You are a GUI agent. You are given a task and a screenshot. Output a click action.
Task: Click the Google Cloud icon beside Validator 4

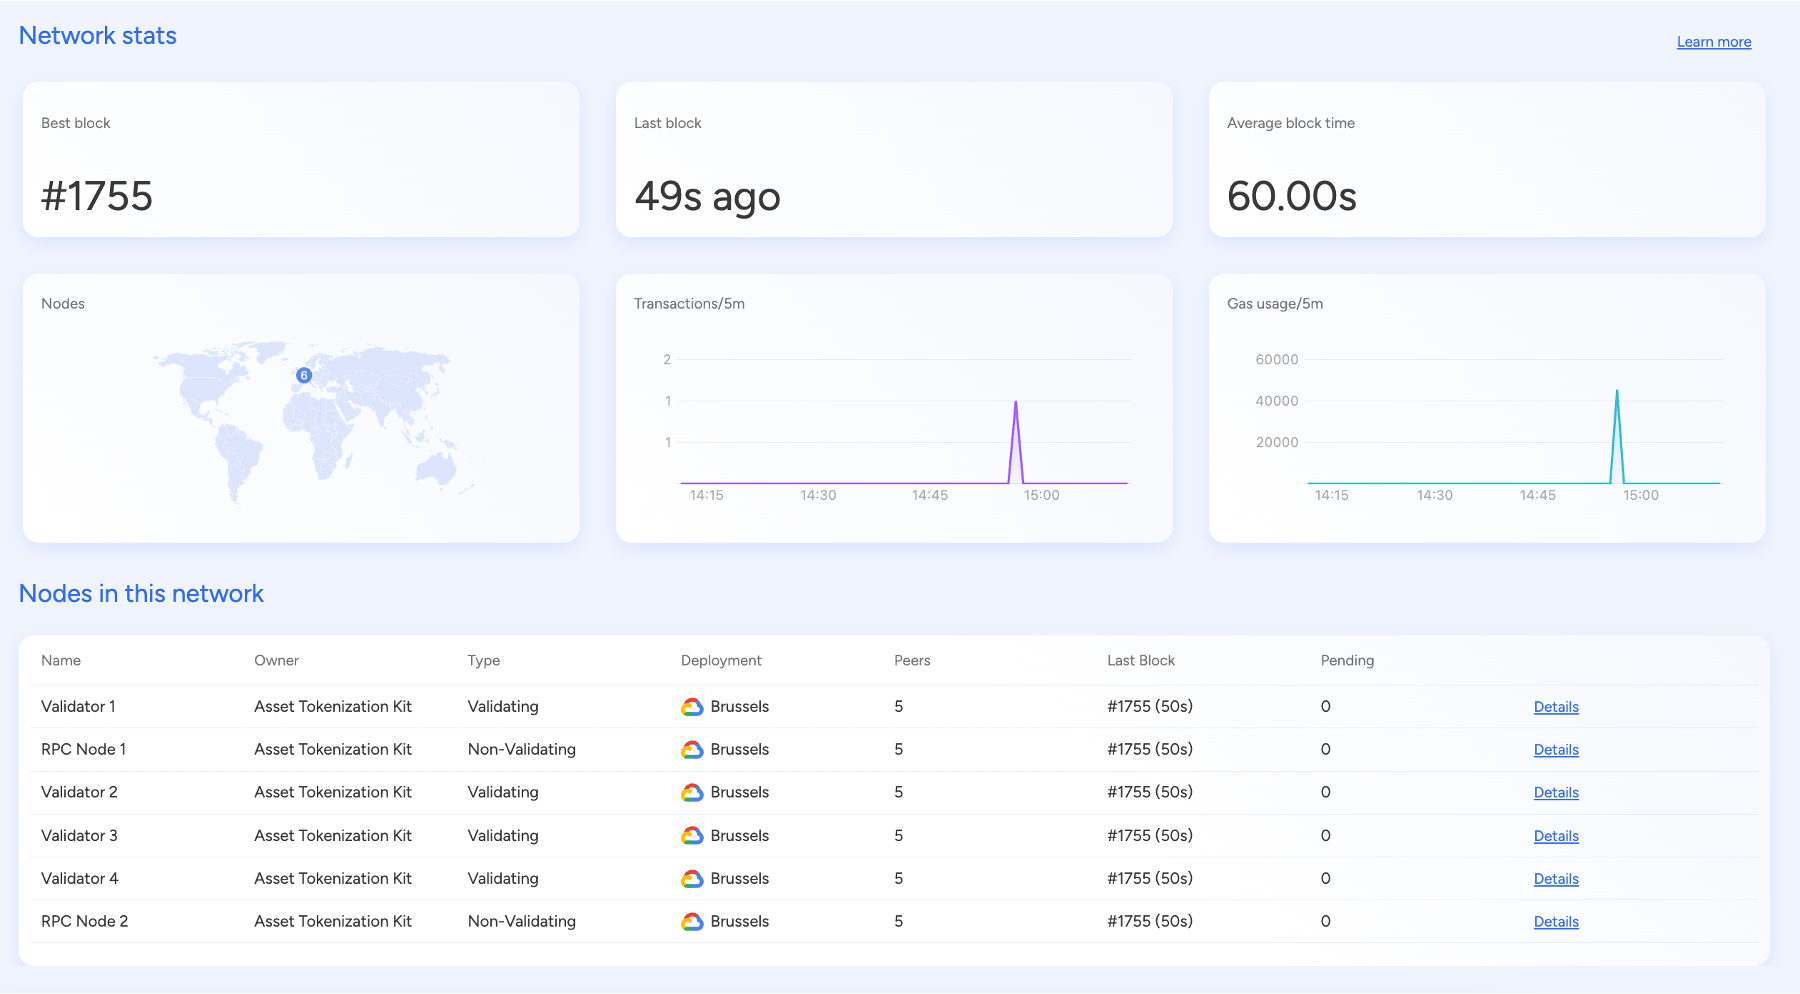[693, 878]
